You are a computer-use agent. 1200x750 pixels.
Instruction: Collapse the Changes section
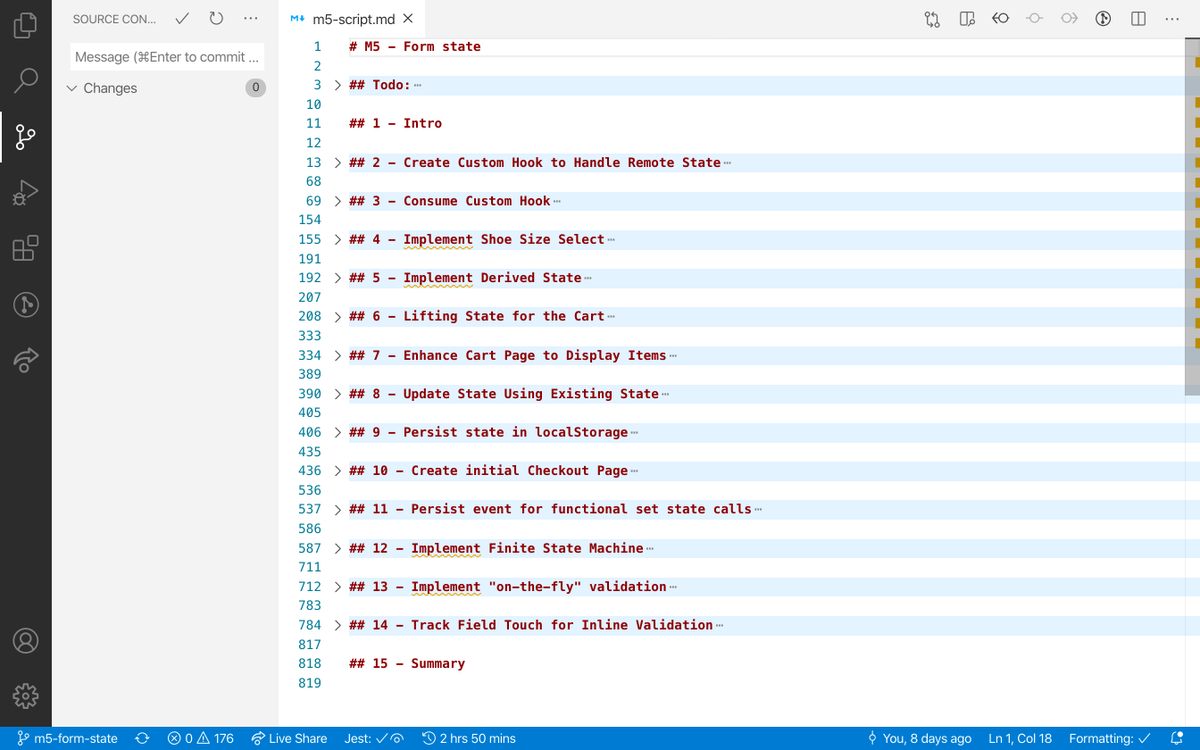click(x=72, y=88)
